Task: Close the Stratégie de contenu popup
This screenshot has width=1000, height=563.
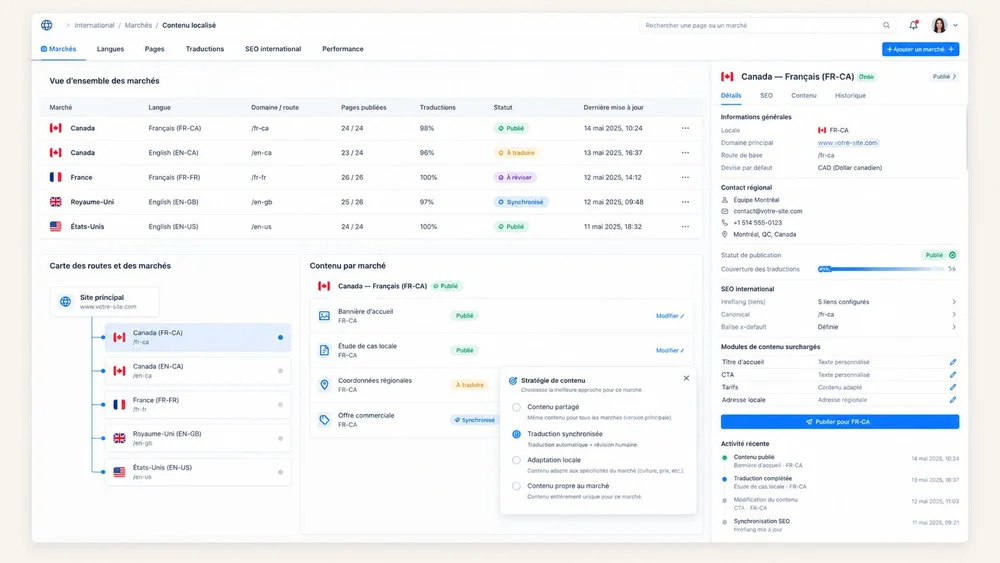Action: pos(686,378)
